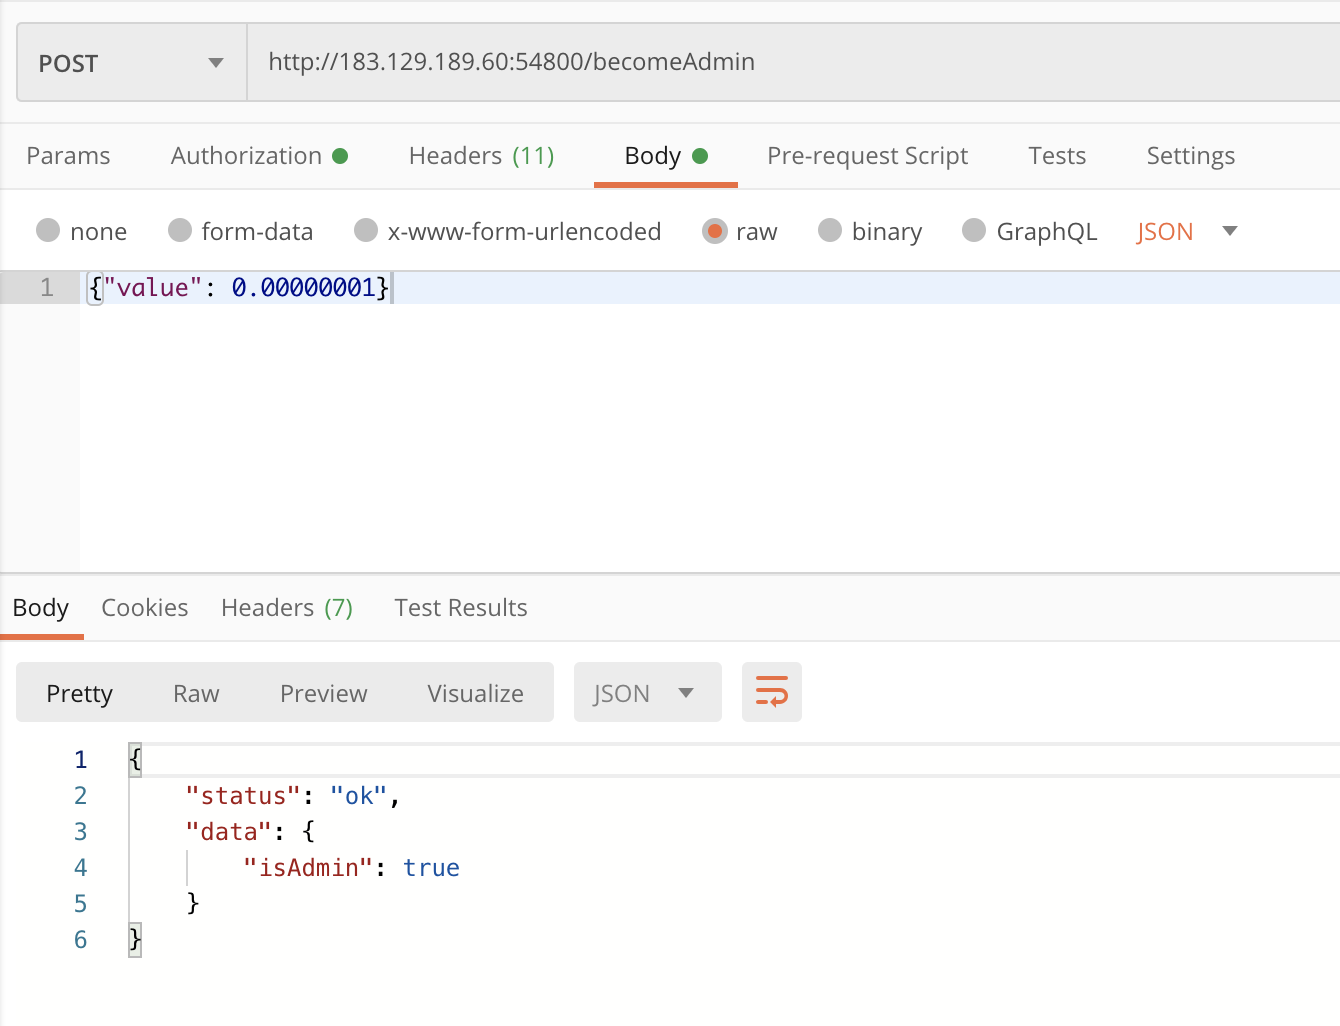Expand the request body JSON type dropdown
1340x1026 pixels.
tap(1187, 231)
